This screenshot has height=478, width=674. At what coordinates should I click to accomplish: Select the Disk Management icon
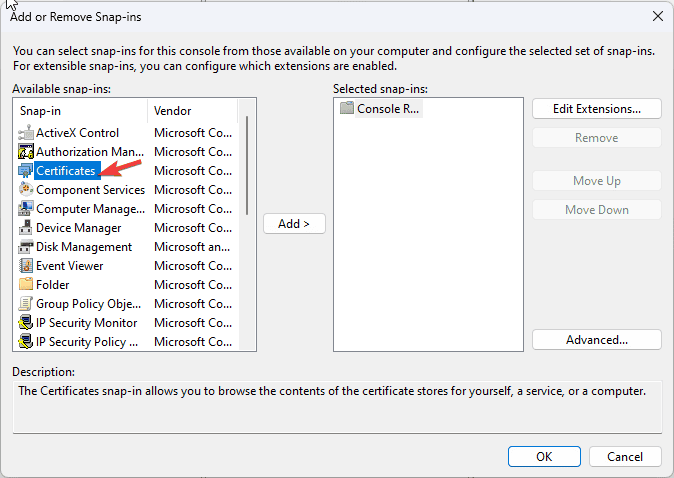26,247
